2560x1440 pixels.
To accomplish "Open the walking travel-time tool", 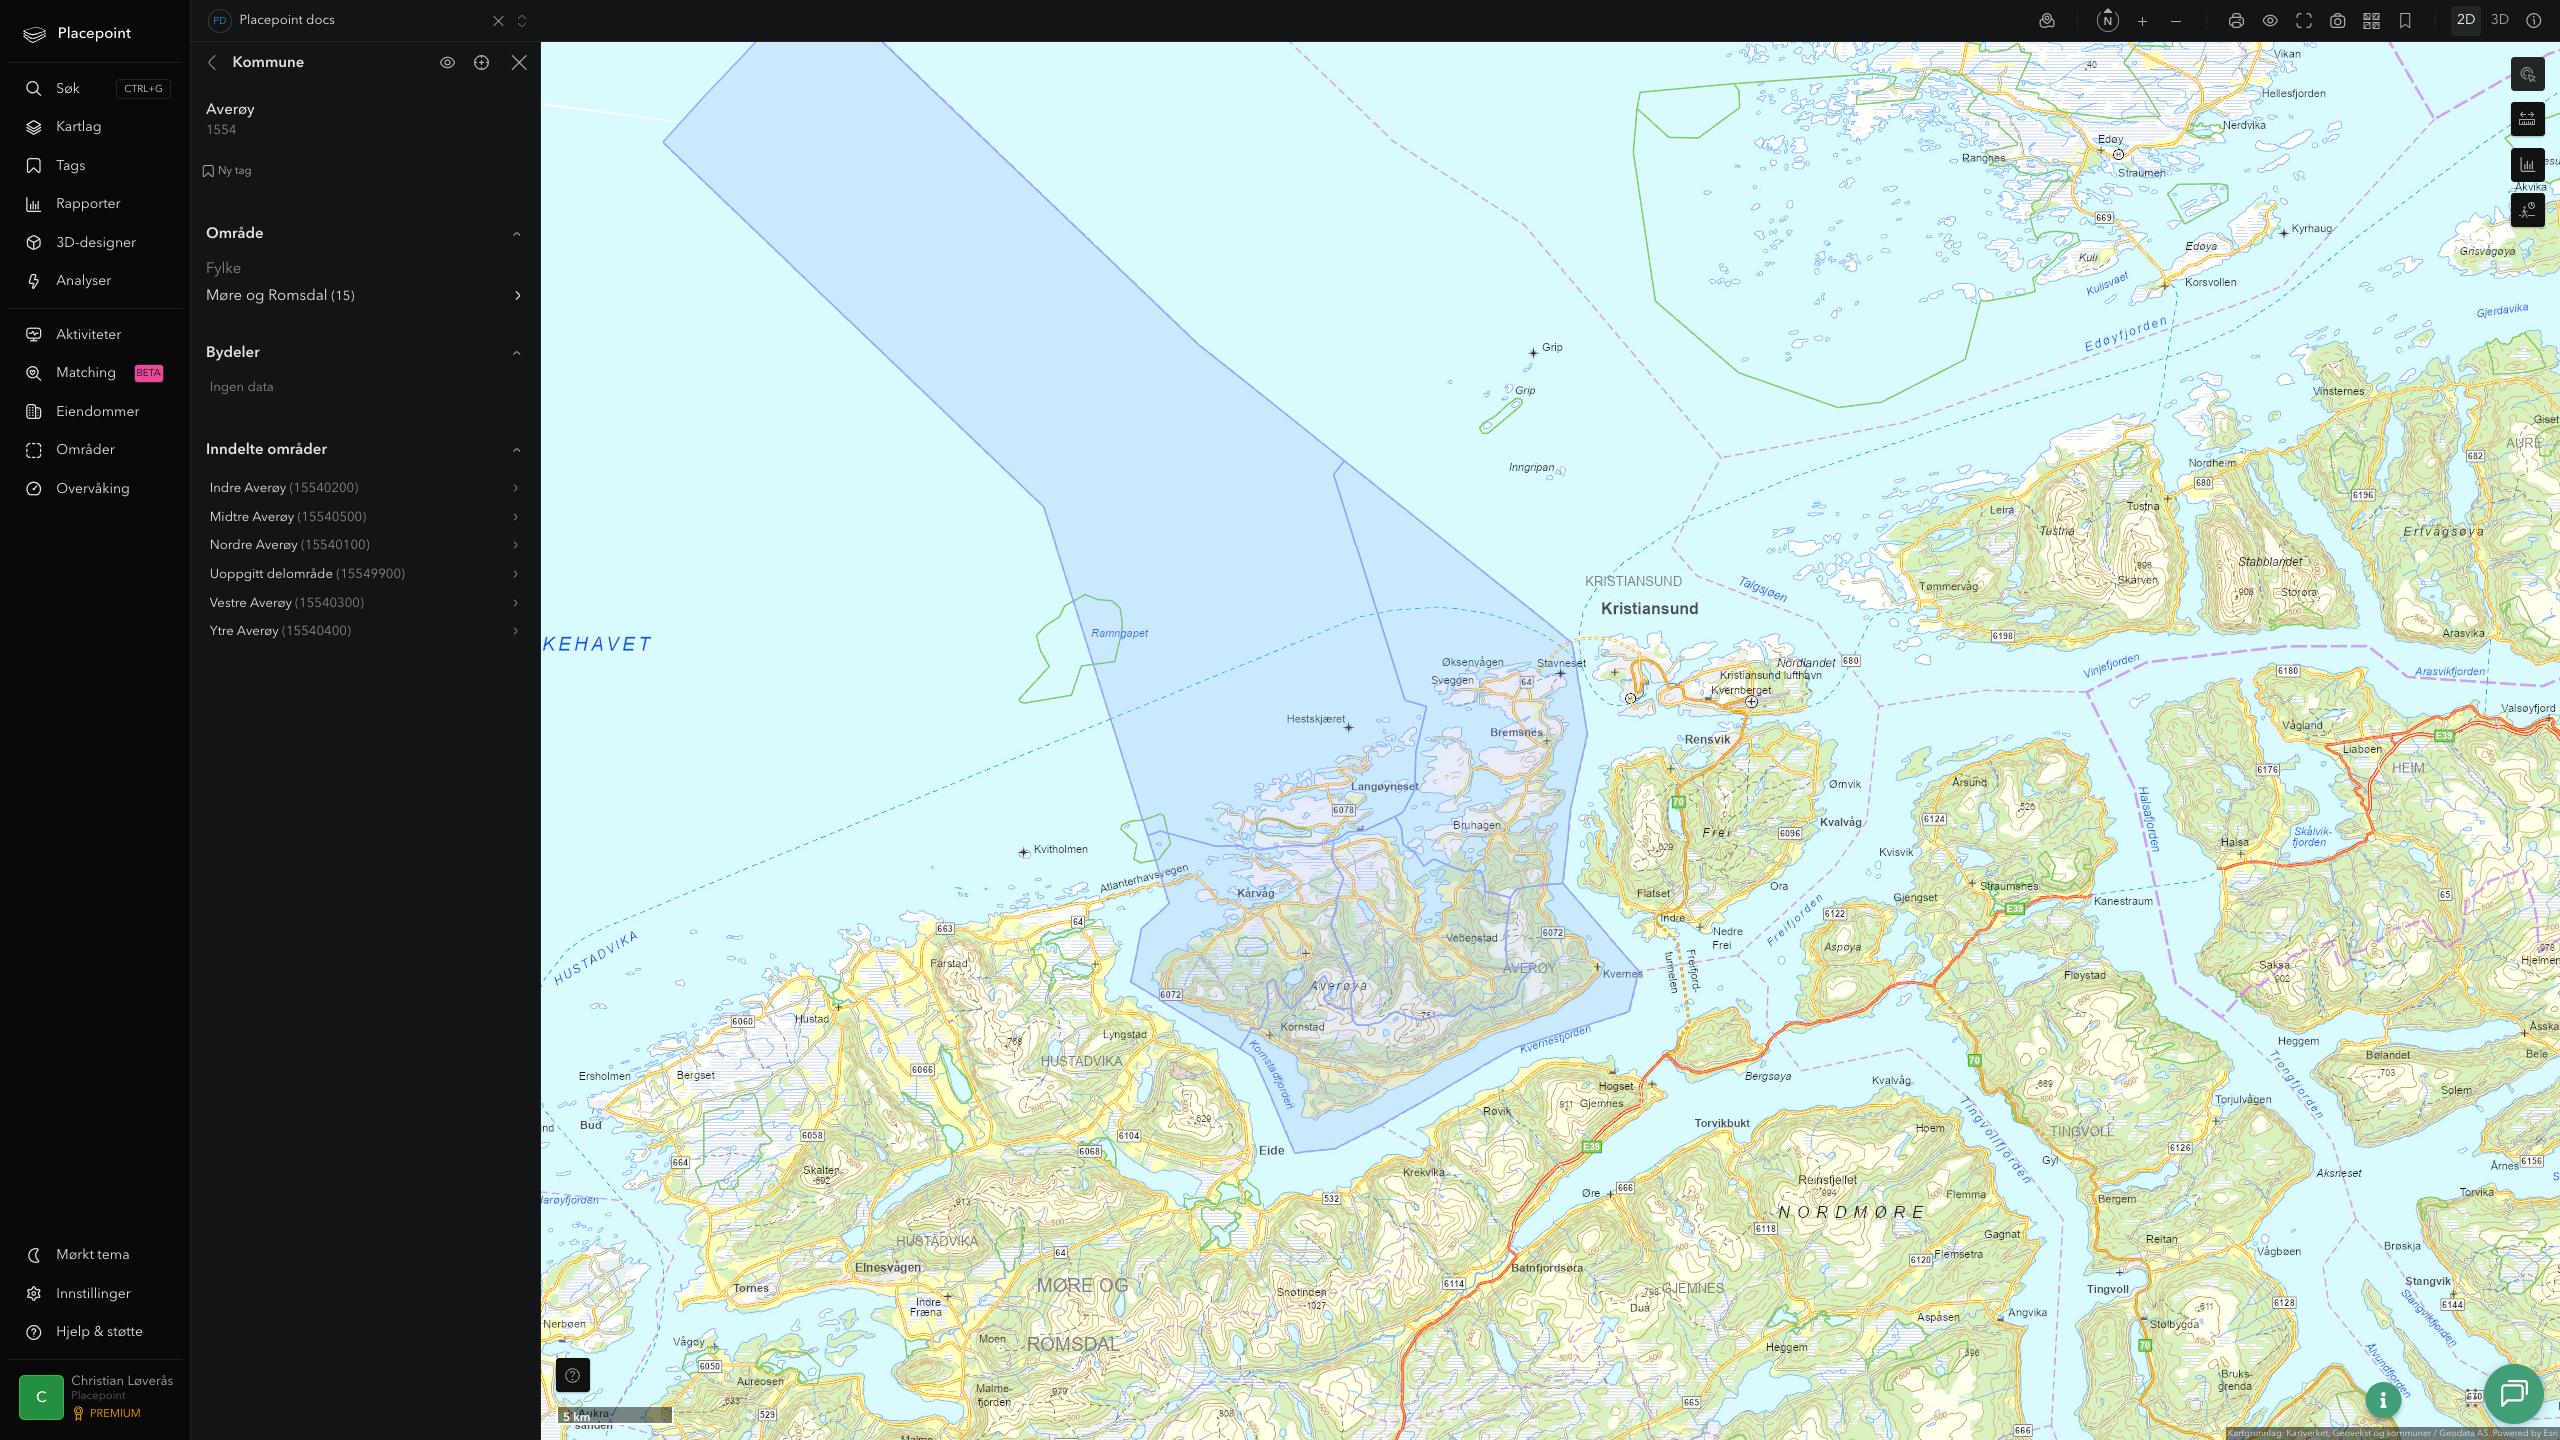I will click(2528, 210).
